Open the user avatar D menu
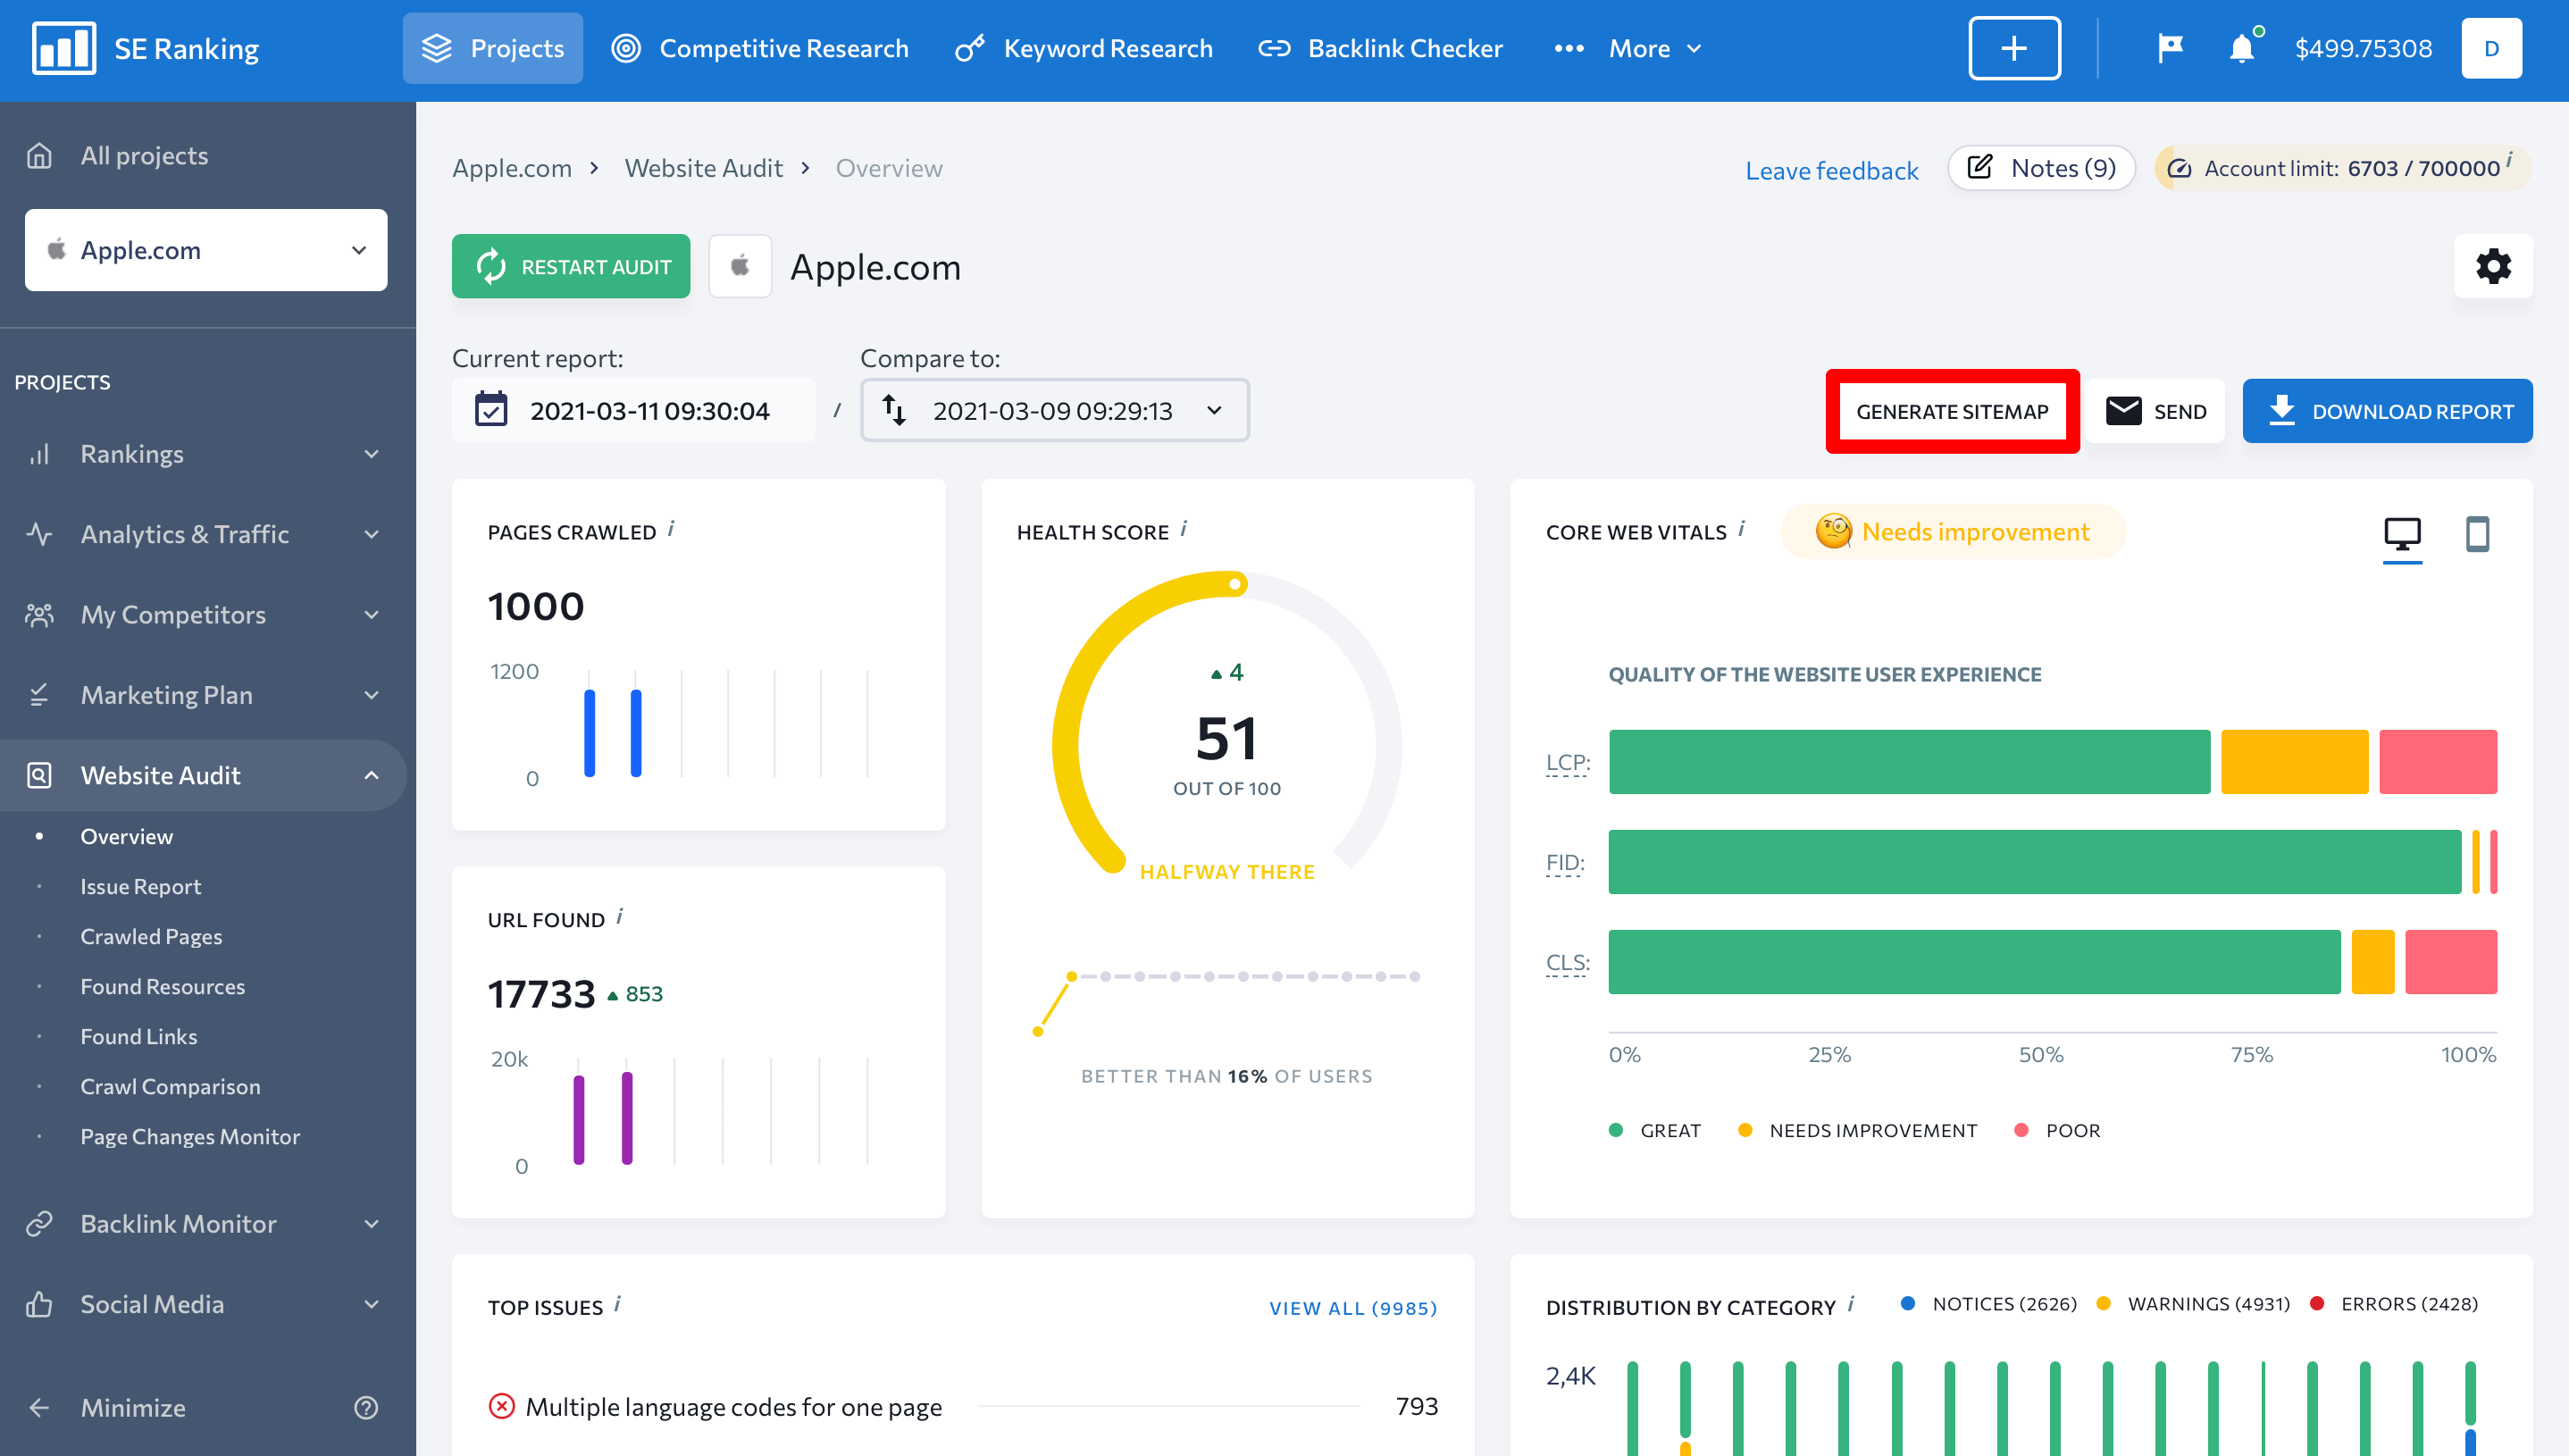The image size is (2569, 1456). coord(2491,48)
